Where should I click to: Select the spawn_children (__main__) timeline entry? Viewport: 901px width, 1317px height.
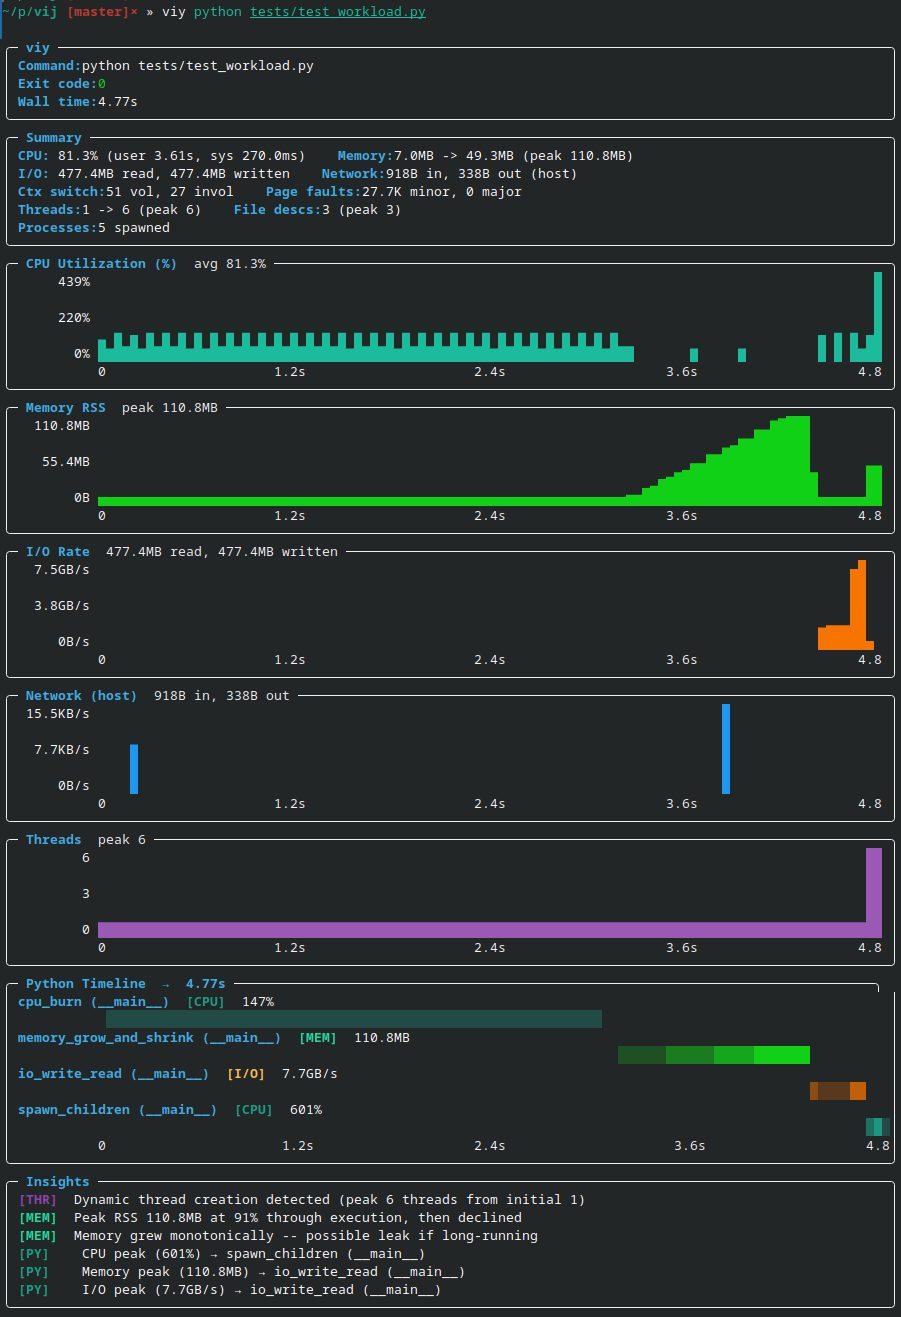(101, 1109)
